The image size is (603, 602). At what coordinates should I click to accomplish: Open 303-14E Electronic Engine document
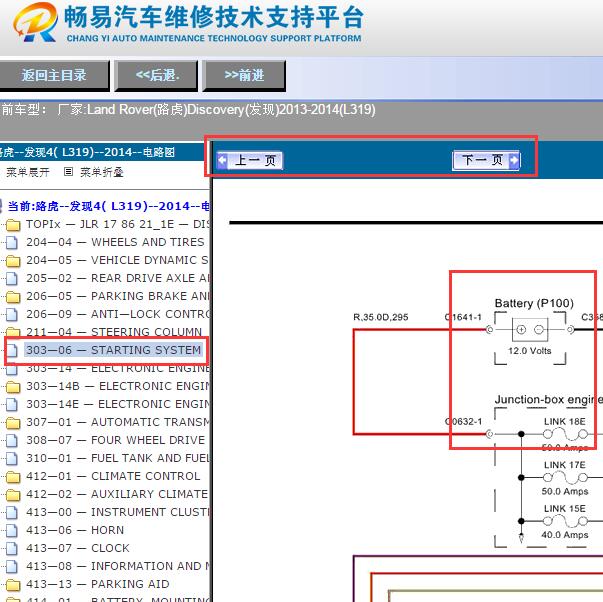click(118, 404)
